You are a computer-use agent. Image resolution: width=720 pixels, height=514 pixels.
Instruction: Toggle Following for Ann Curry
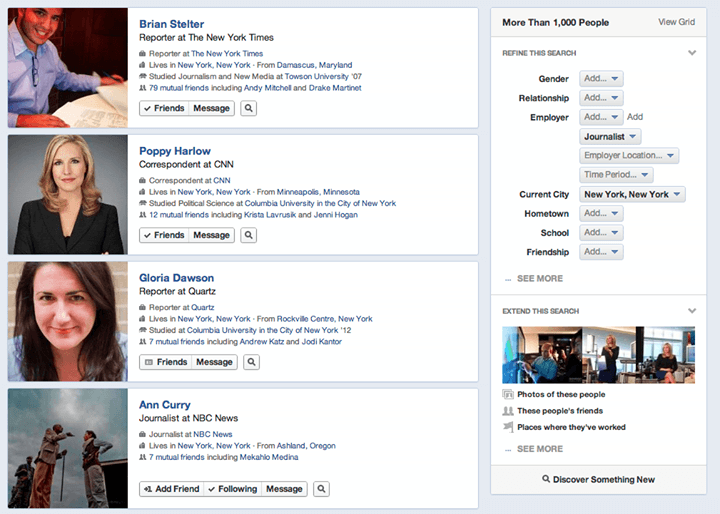(x=232, y=489)
